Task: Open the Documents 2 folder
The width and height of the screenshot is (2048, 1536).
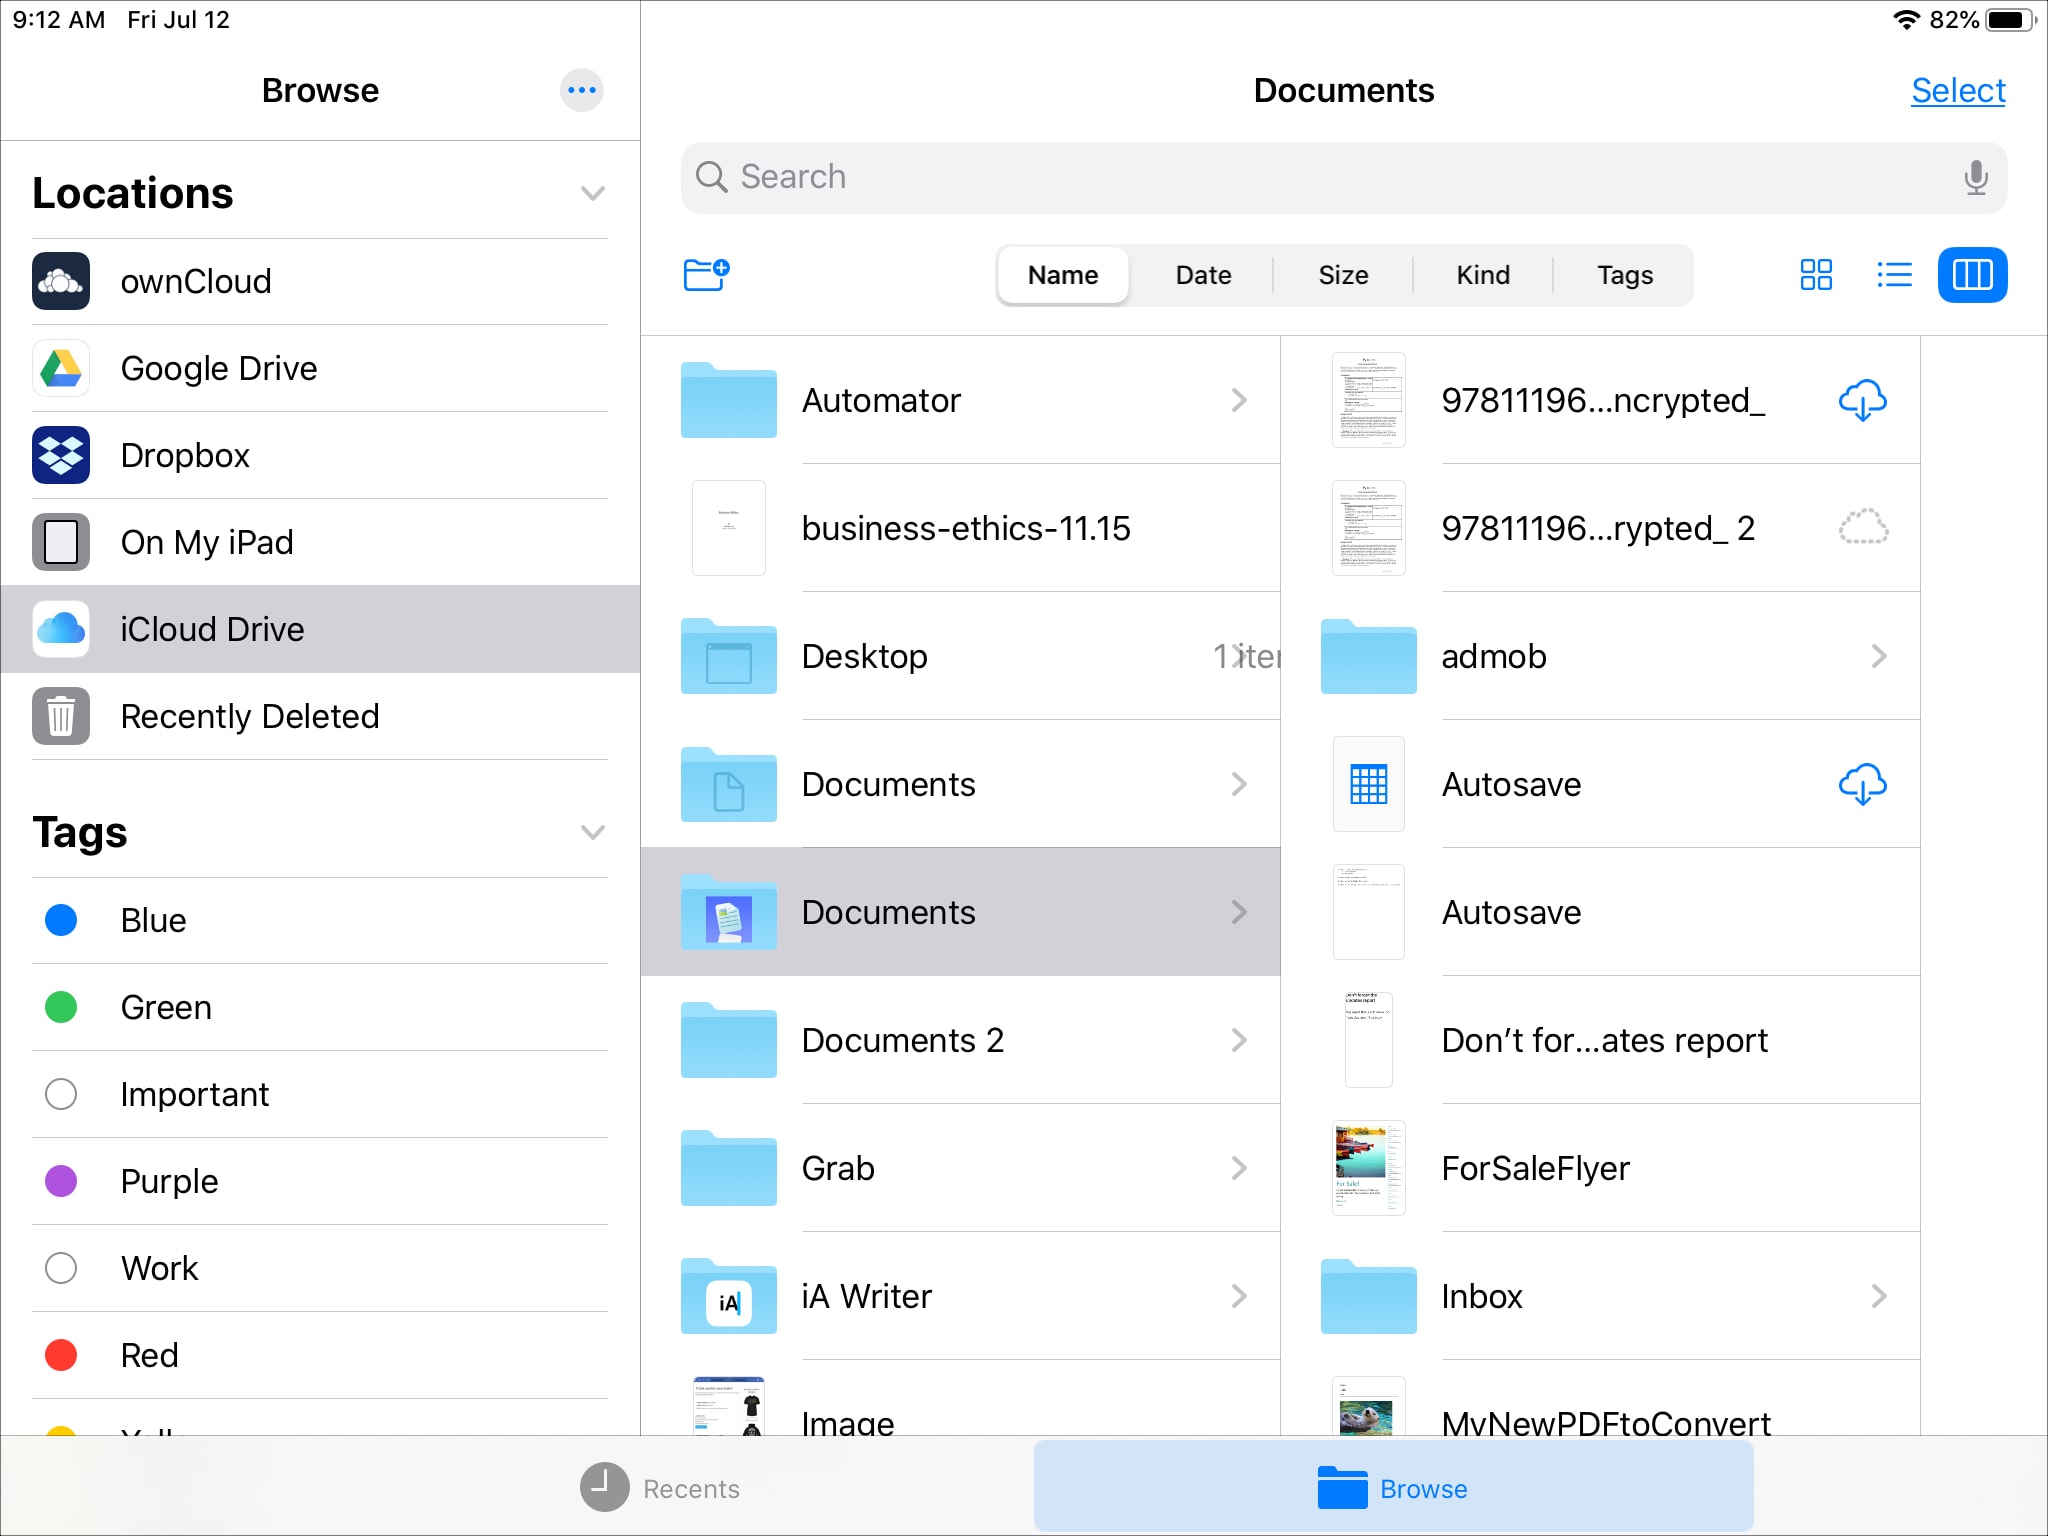Action: click(x=960, y=1040)
